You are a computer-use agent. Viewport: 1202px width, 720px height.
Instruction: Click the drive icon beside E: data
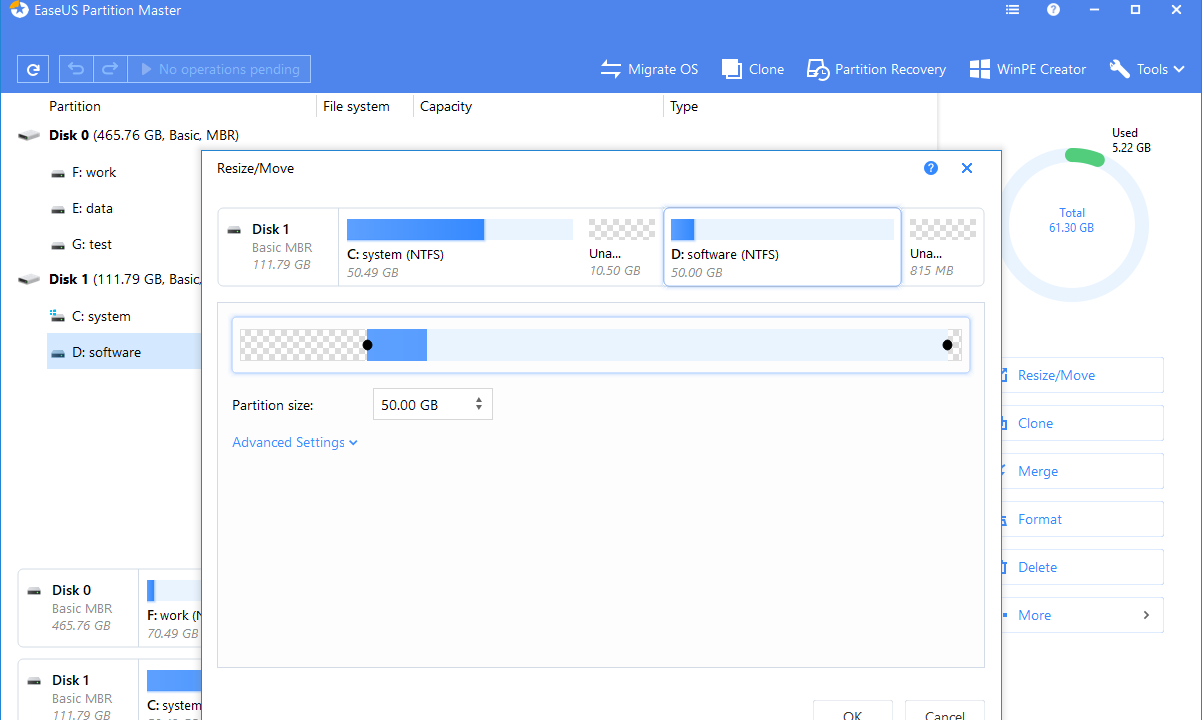point(57,209)
